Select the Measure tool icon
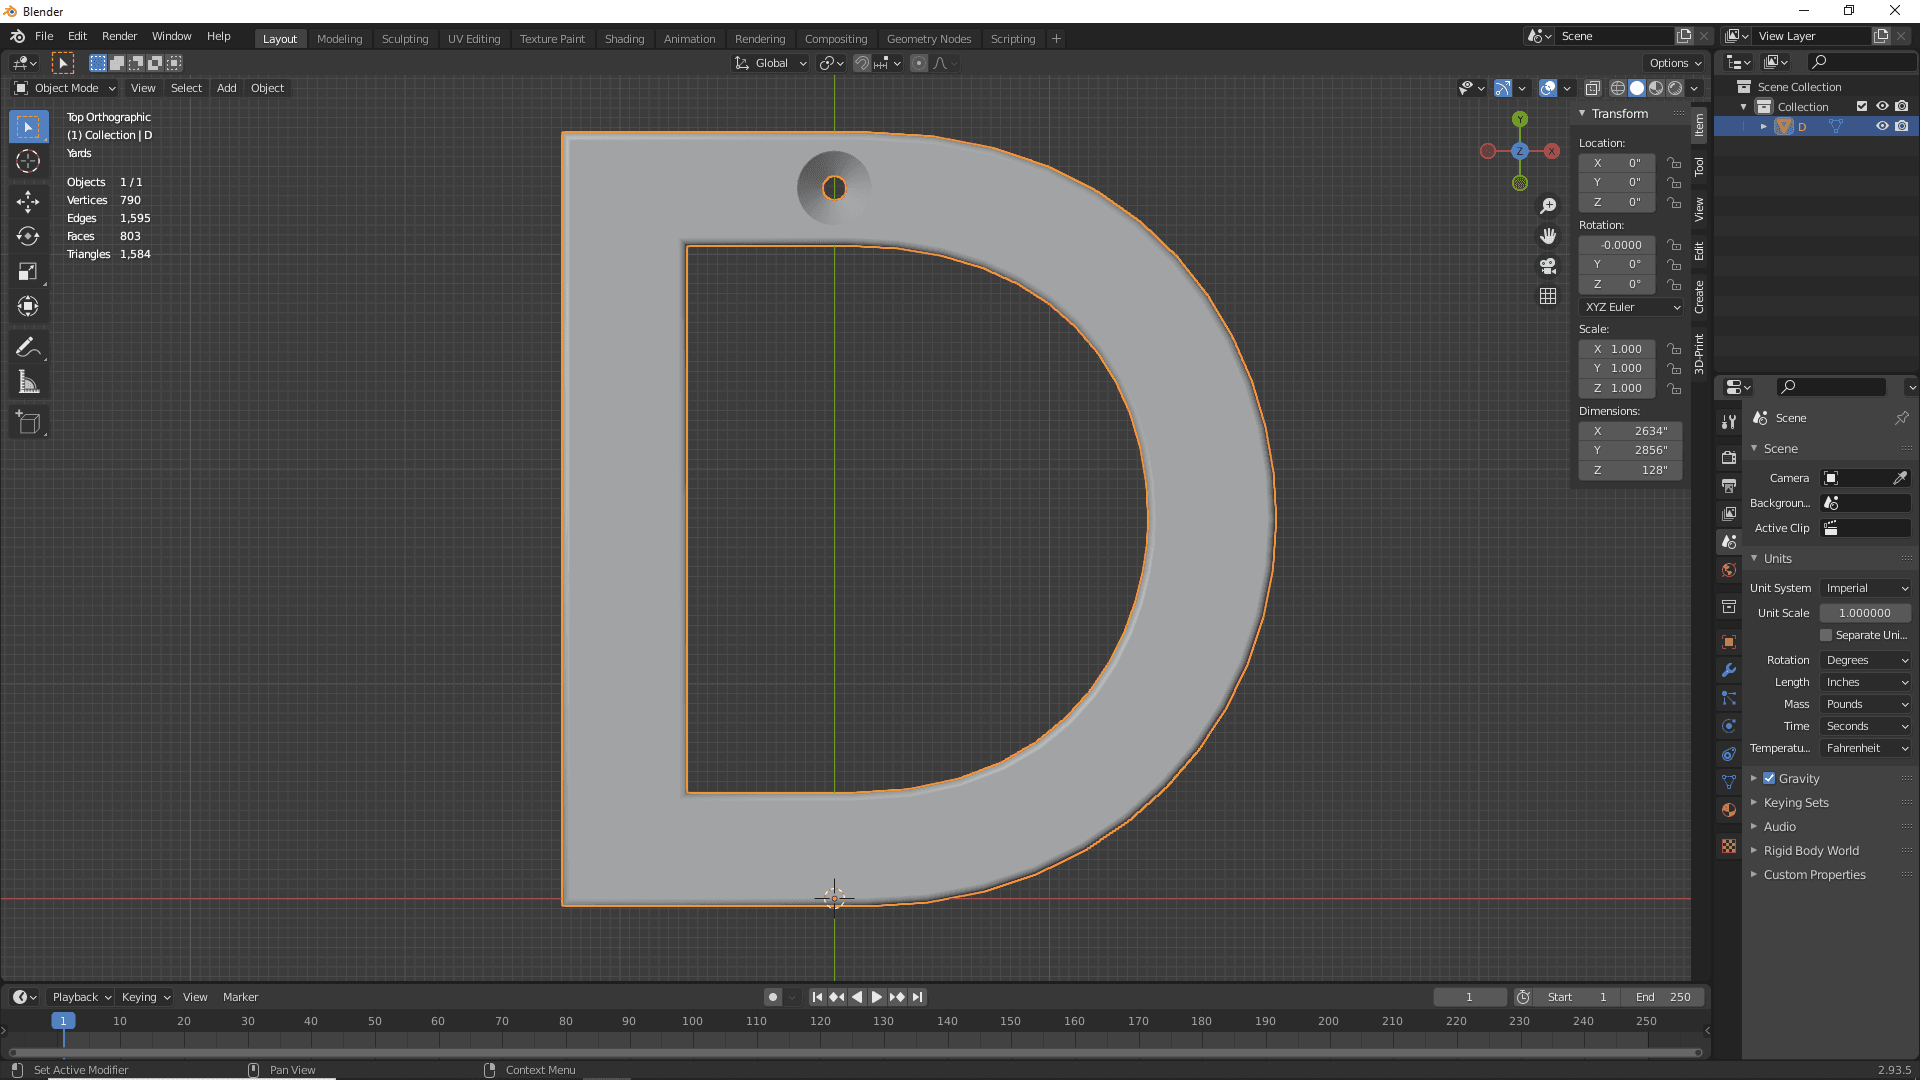 coord(29,382)
